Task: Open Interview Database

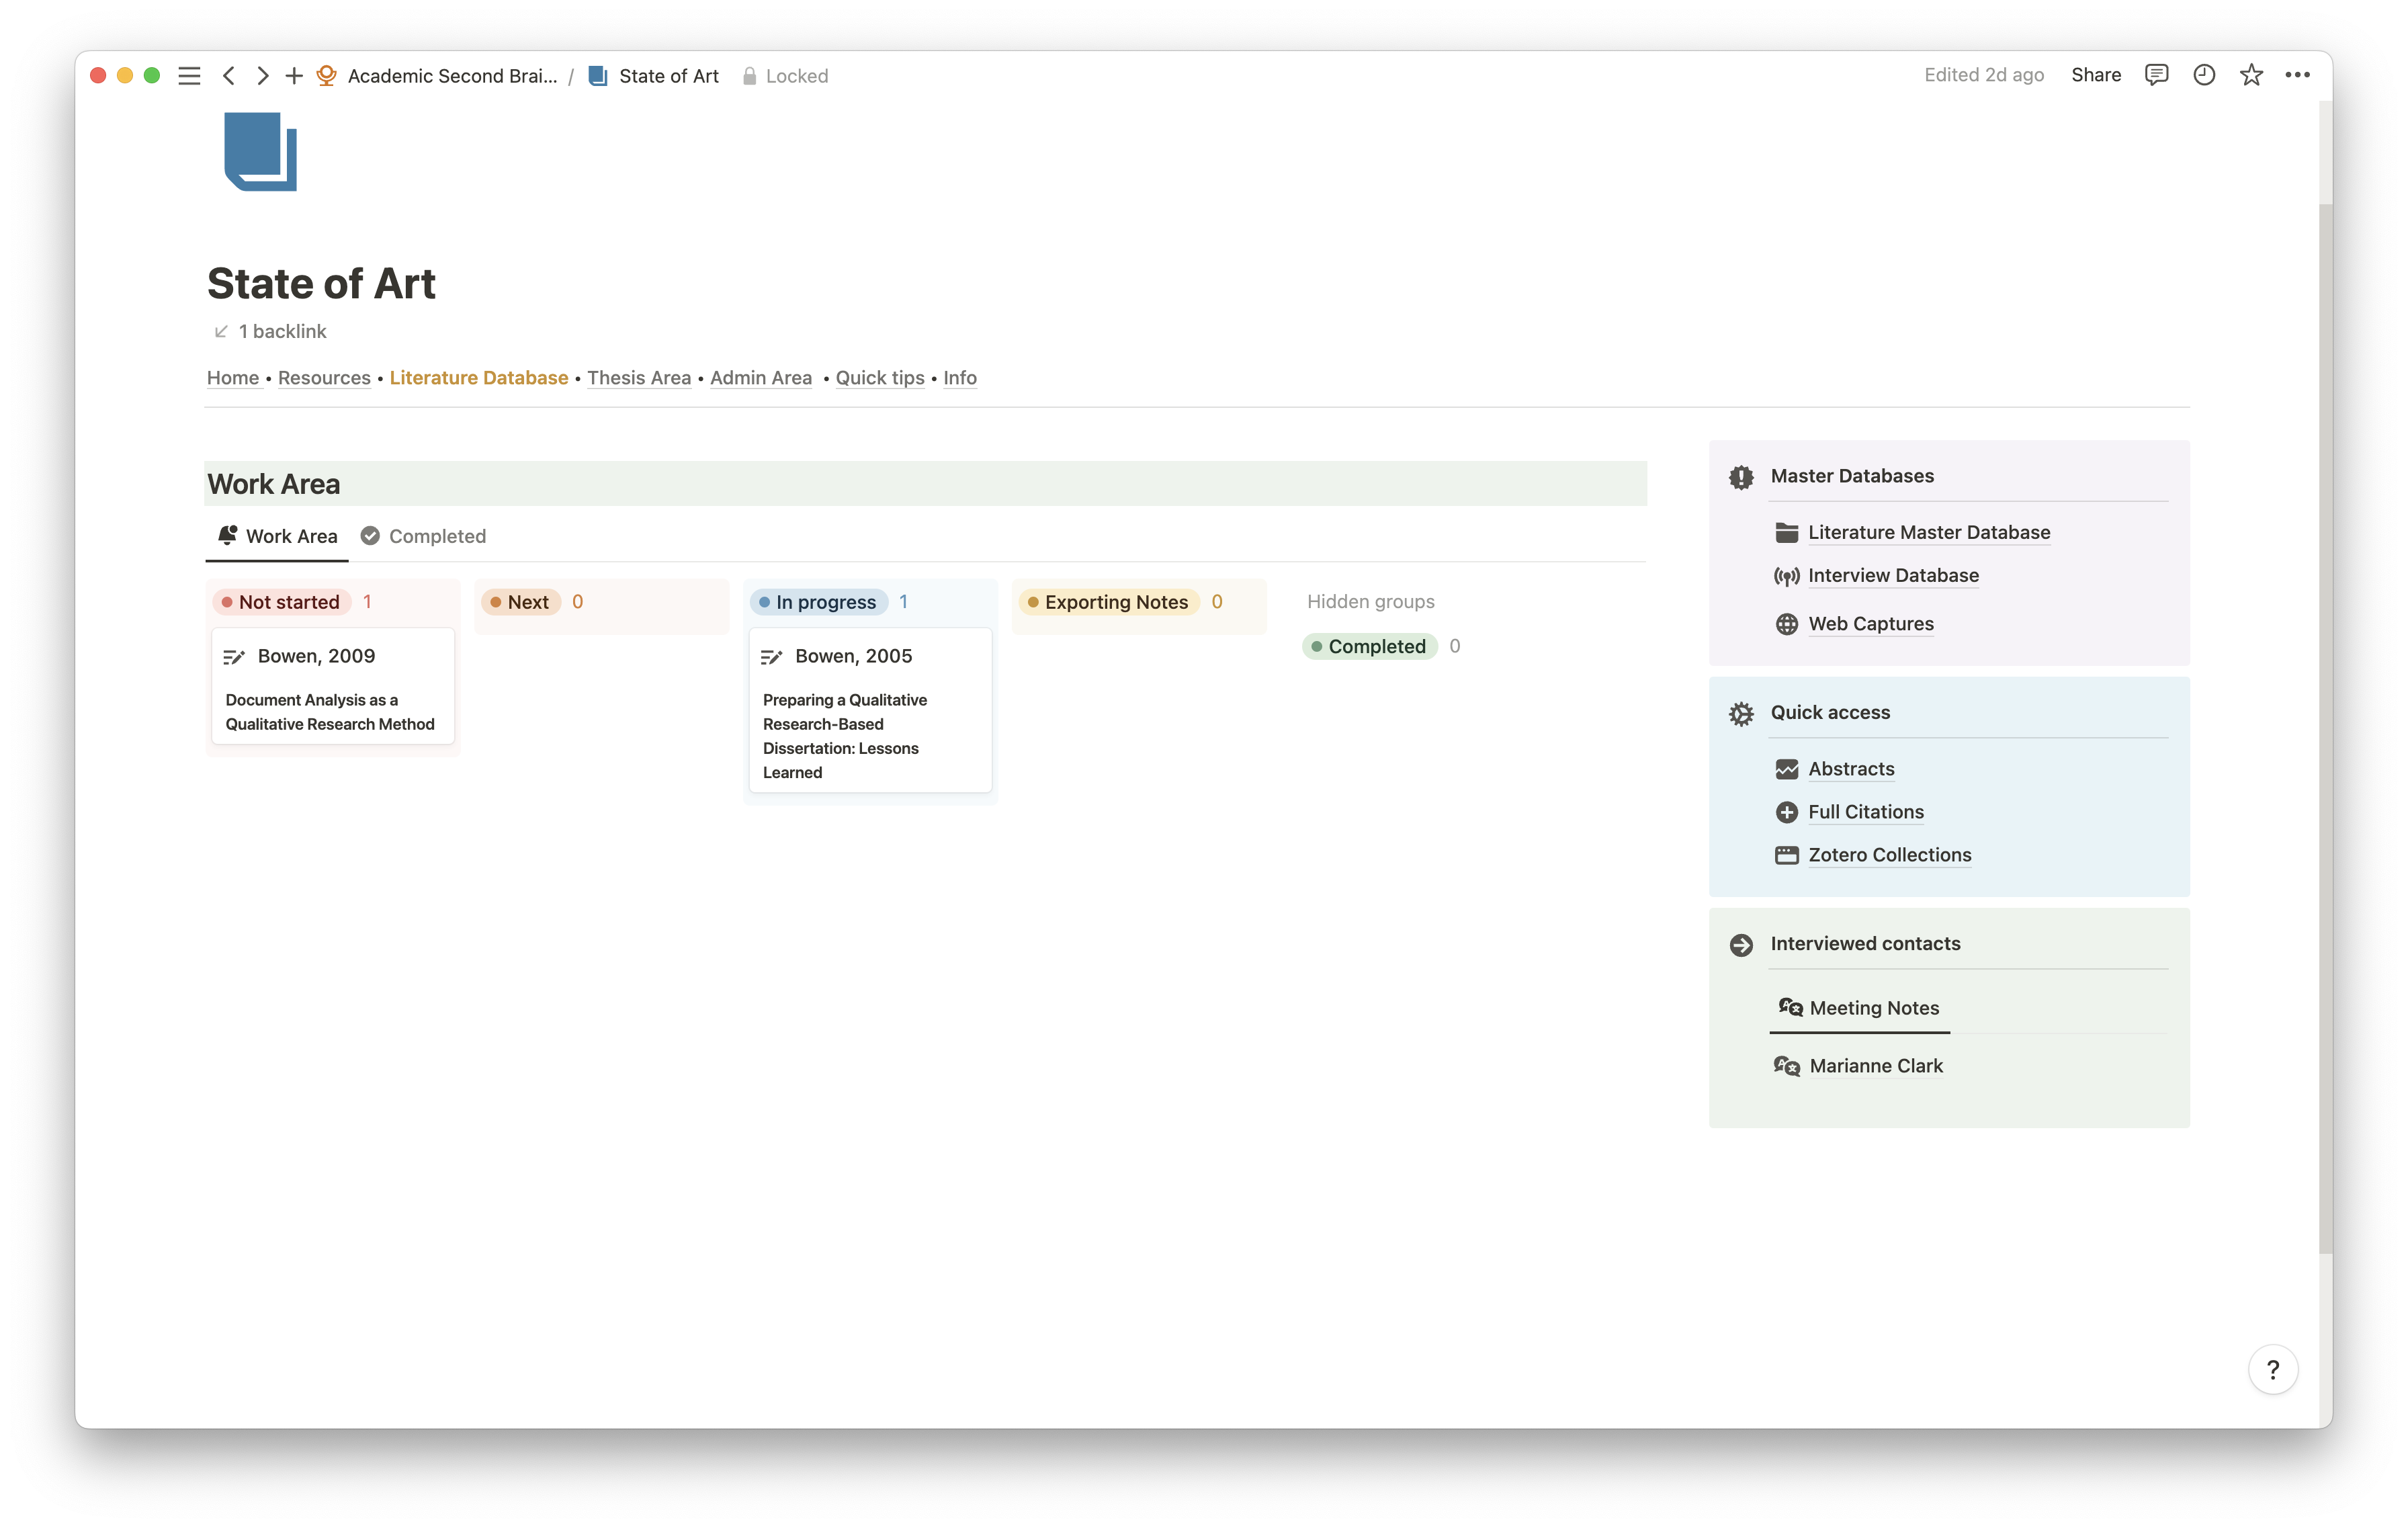Action: pyautogui.click(x=1893, y=575)
